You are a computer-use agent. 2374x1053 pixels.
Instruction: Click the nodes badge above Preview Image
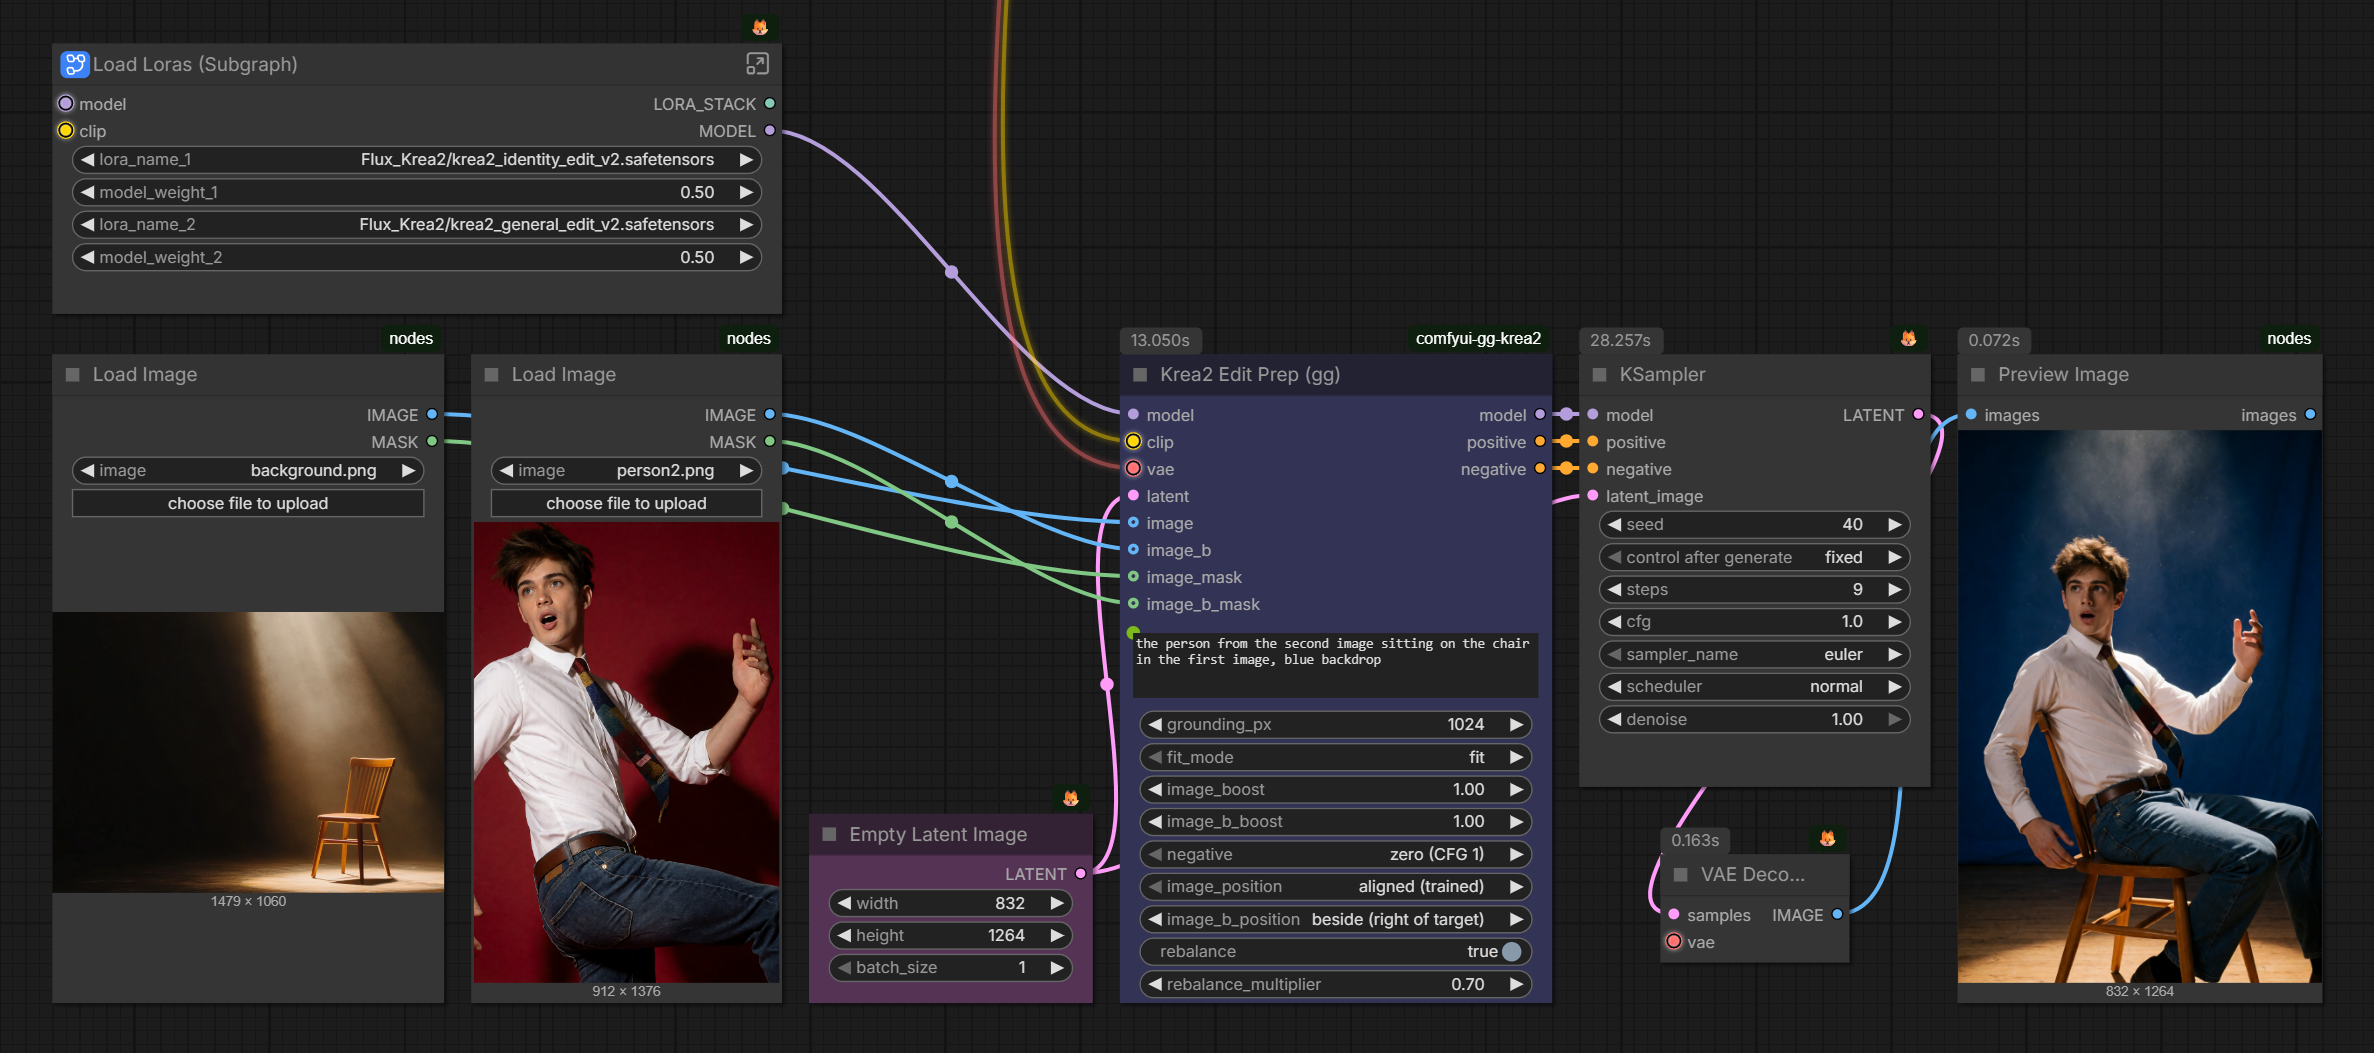click(2289, 339)
